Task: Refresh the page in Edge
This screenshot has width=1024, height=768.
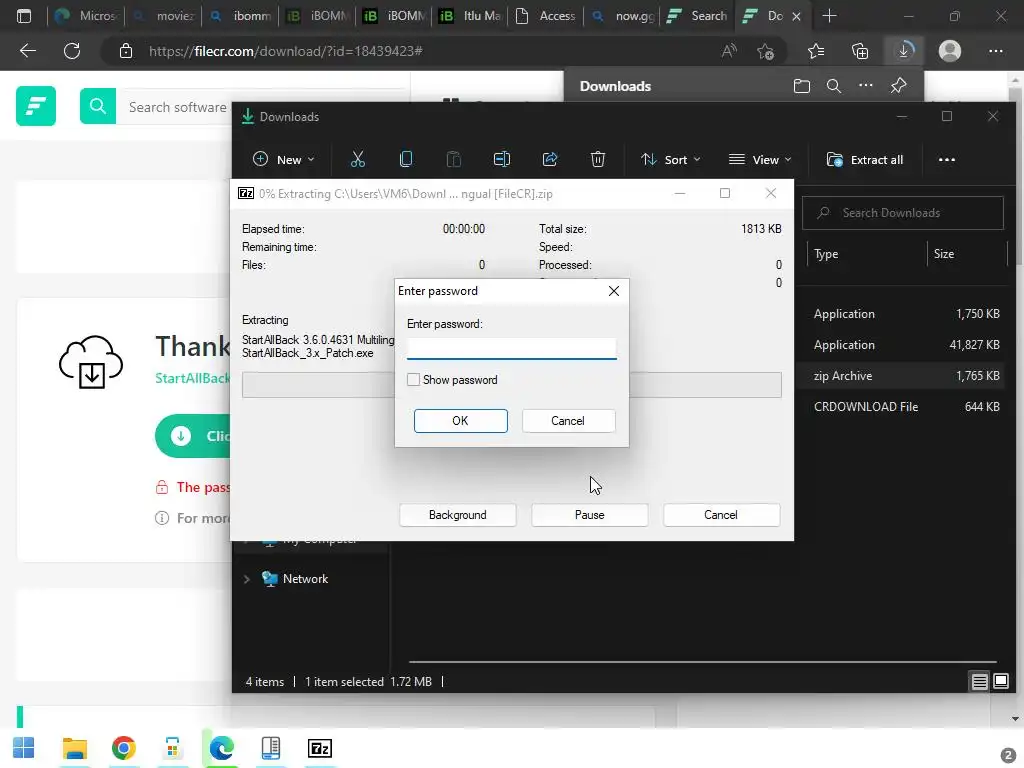Action: coord(72,51)
